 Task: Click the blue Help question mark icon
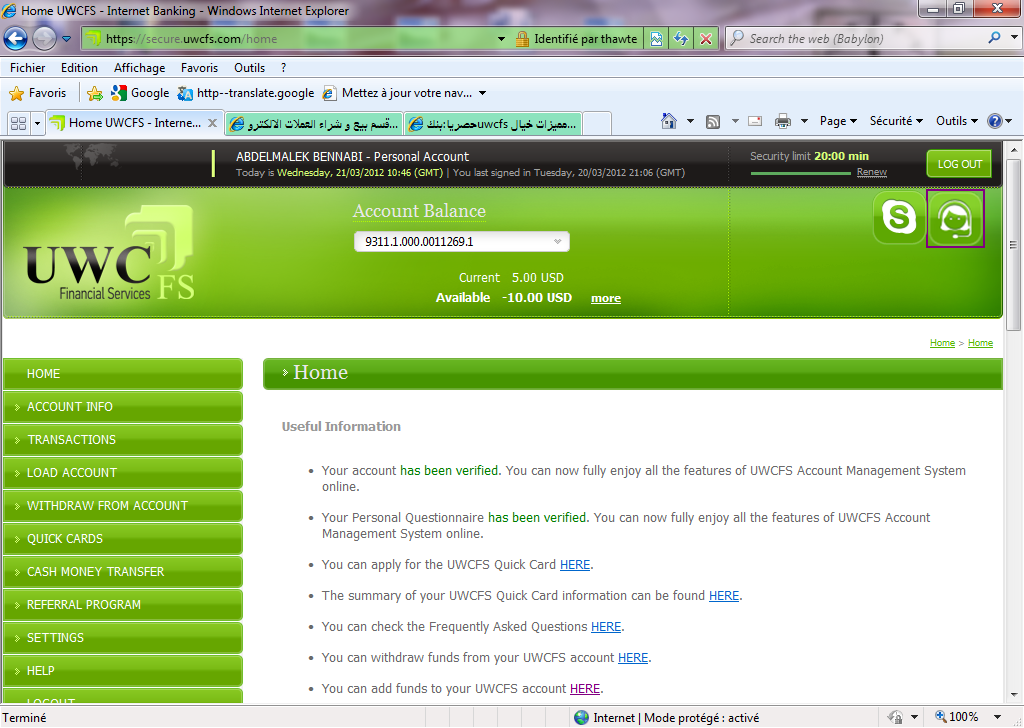[x=995, y=121]
